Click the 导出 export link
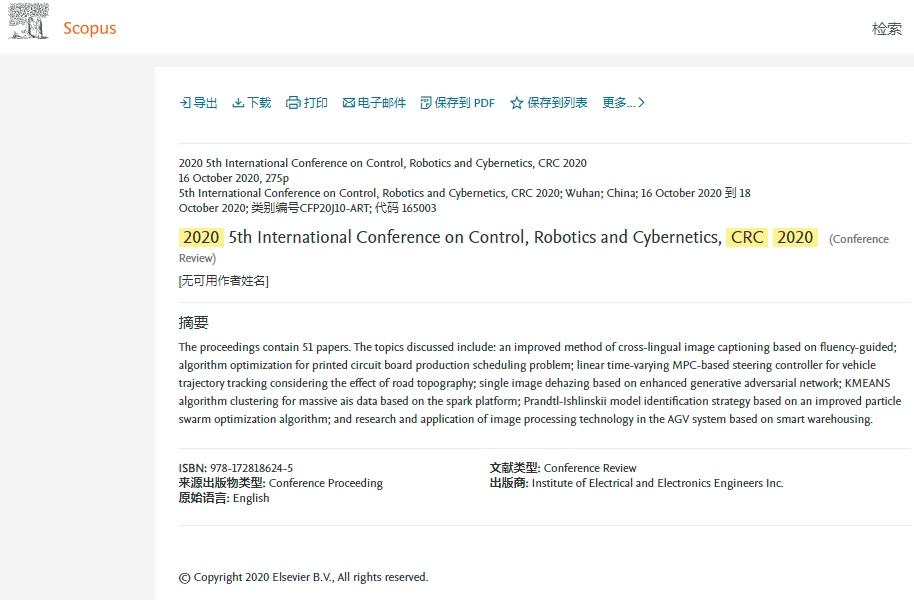914x600 pixels. pos(205,103)
